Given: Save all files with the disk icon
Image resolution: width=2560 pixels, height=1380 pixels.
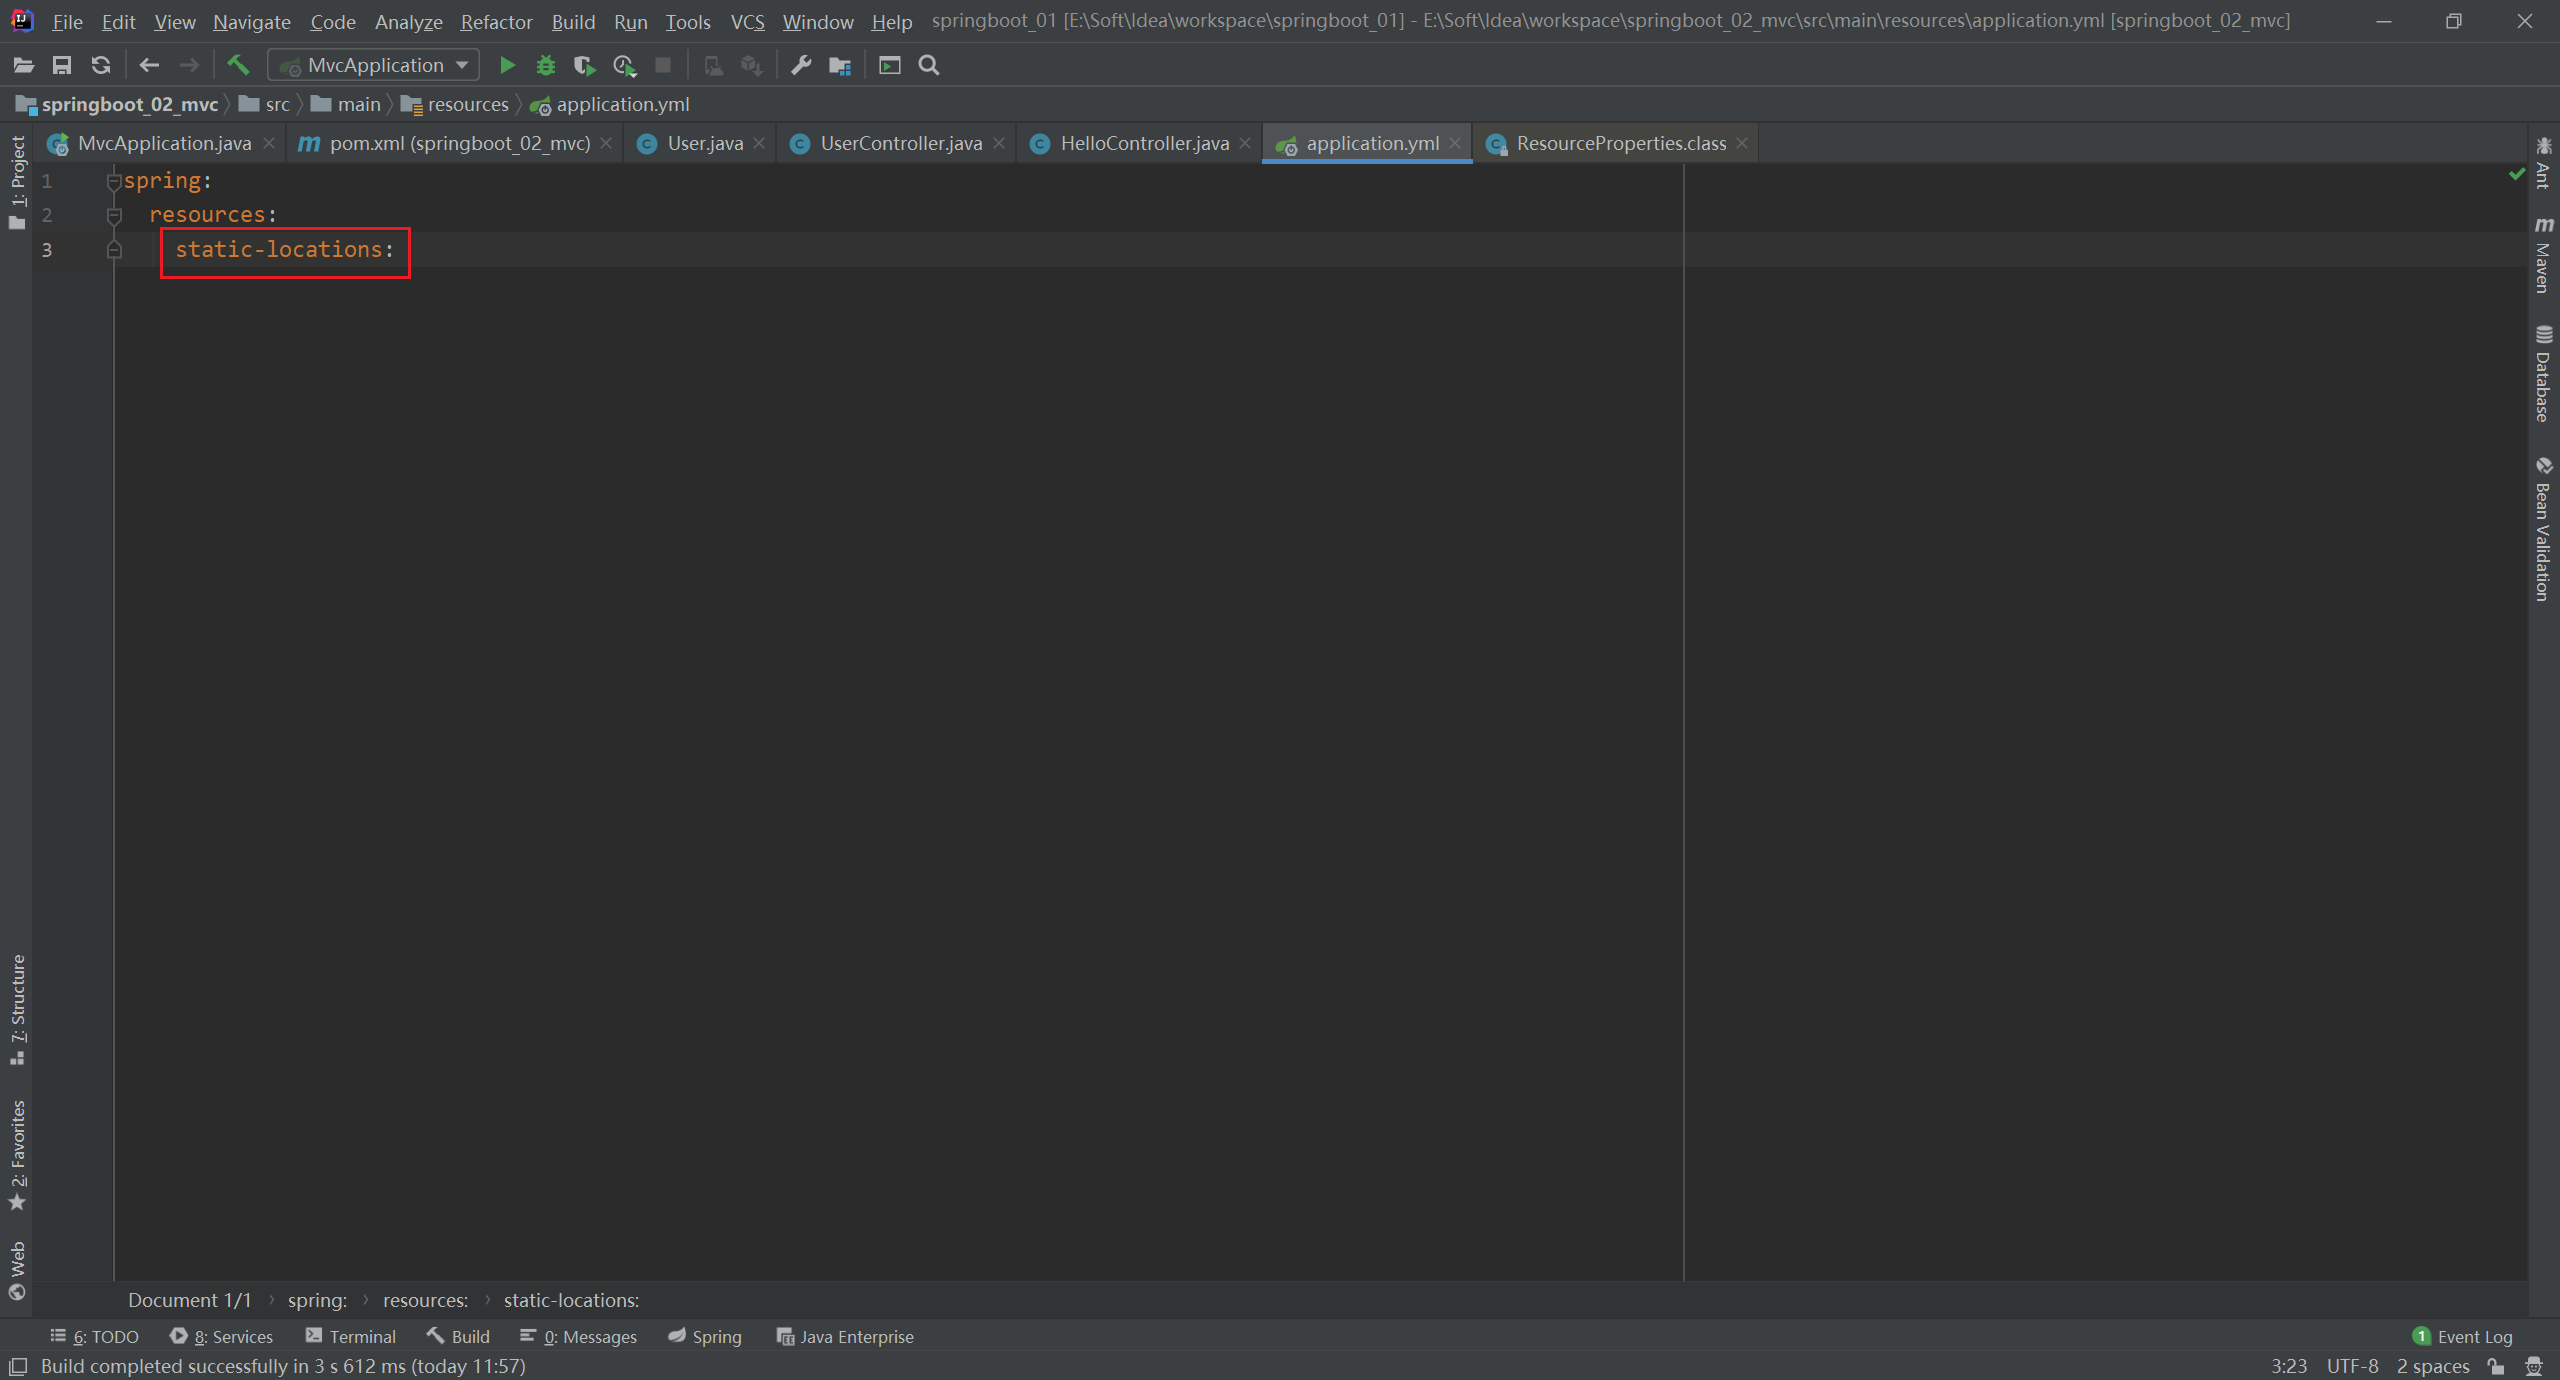Looking at the screenshot, I should [x=62, y=66].
